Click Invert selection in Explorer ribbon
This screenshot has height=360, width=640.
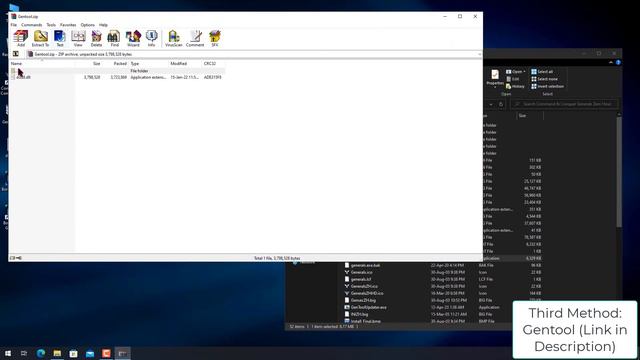click(x=548, y=86)
